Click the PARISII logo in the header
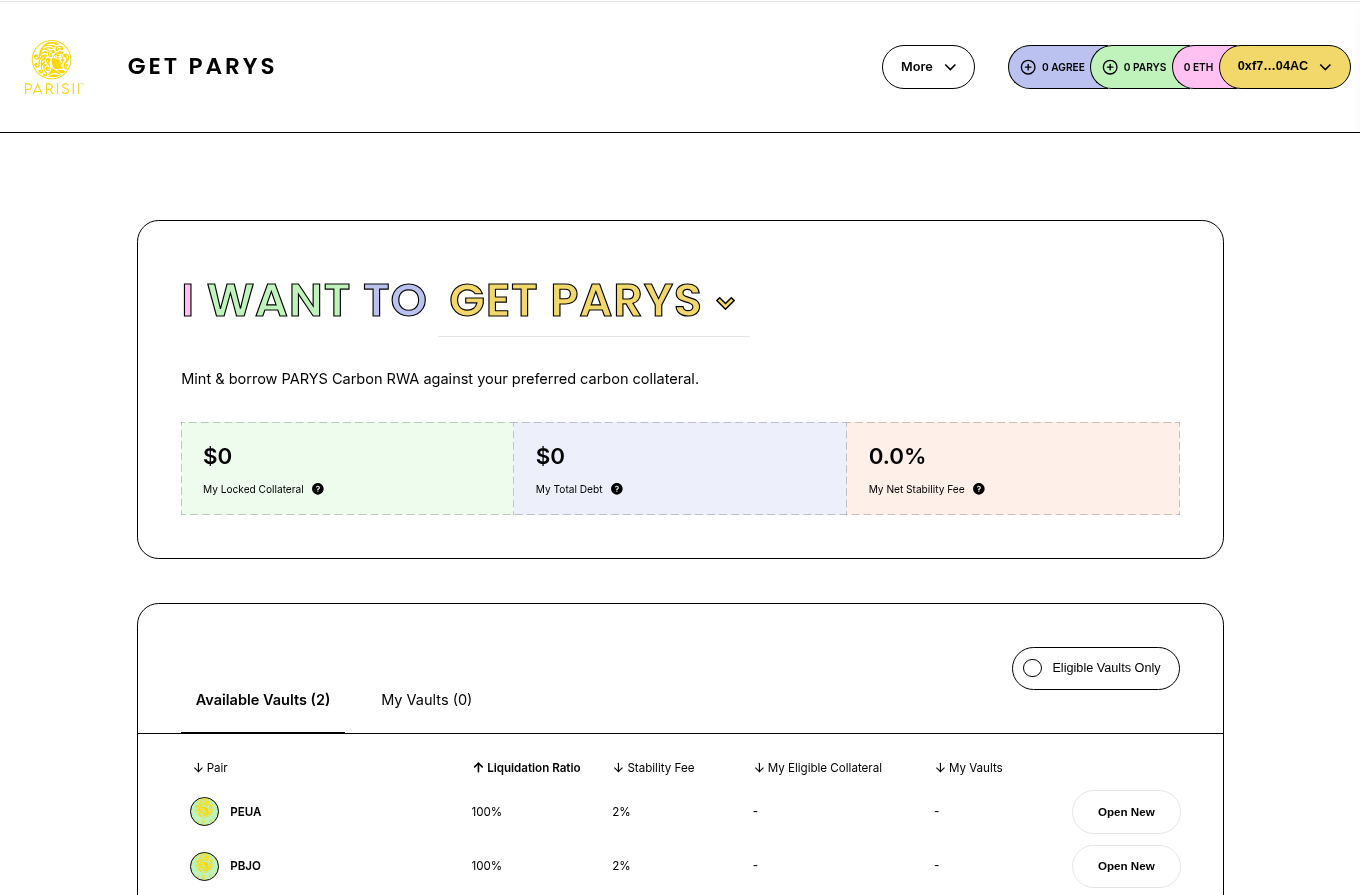The image size is (1360, 895). pos(53,67)
